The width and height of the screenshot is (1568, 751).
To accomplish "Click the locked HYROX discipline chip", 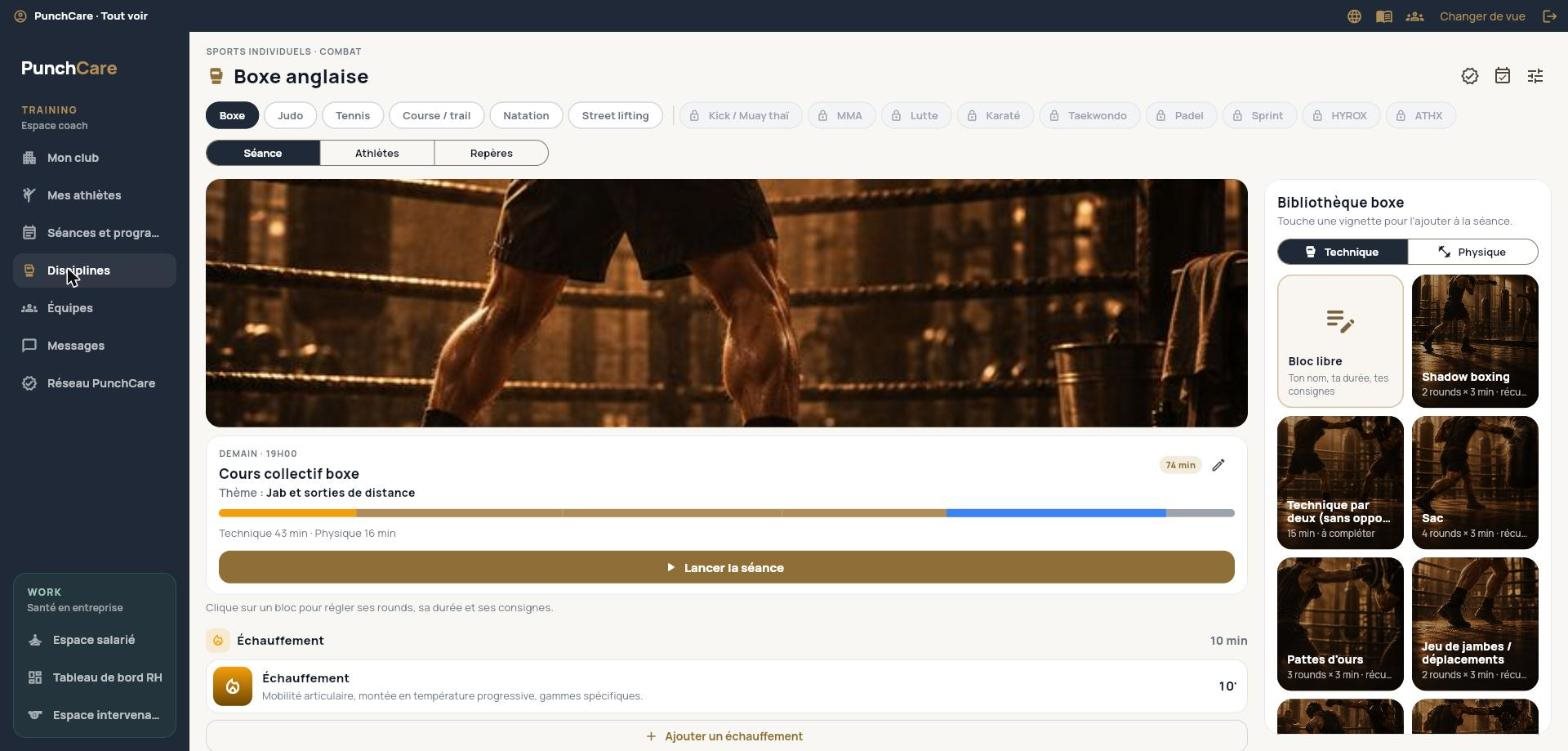I will point(1340,116).
